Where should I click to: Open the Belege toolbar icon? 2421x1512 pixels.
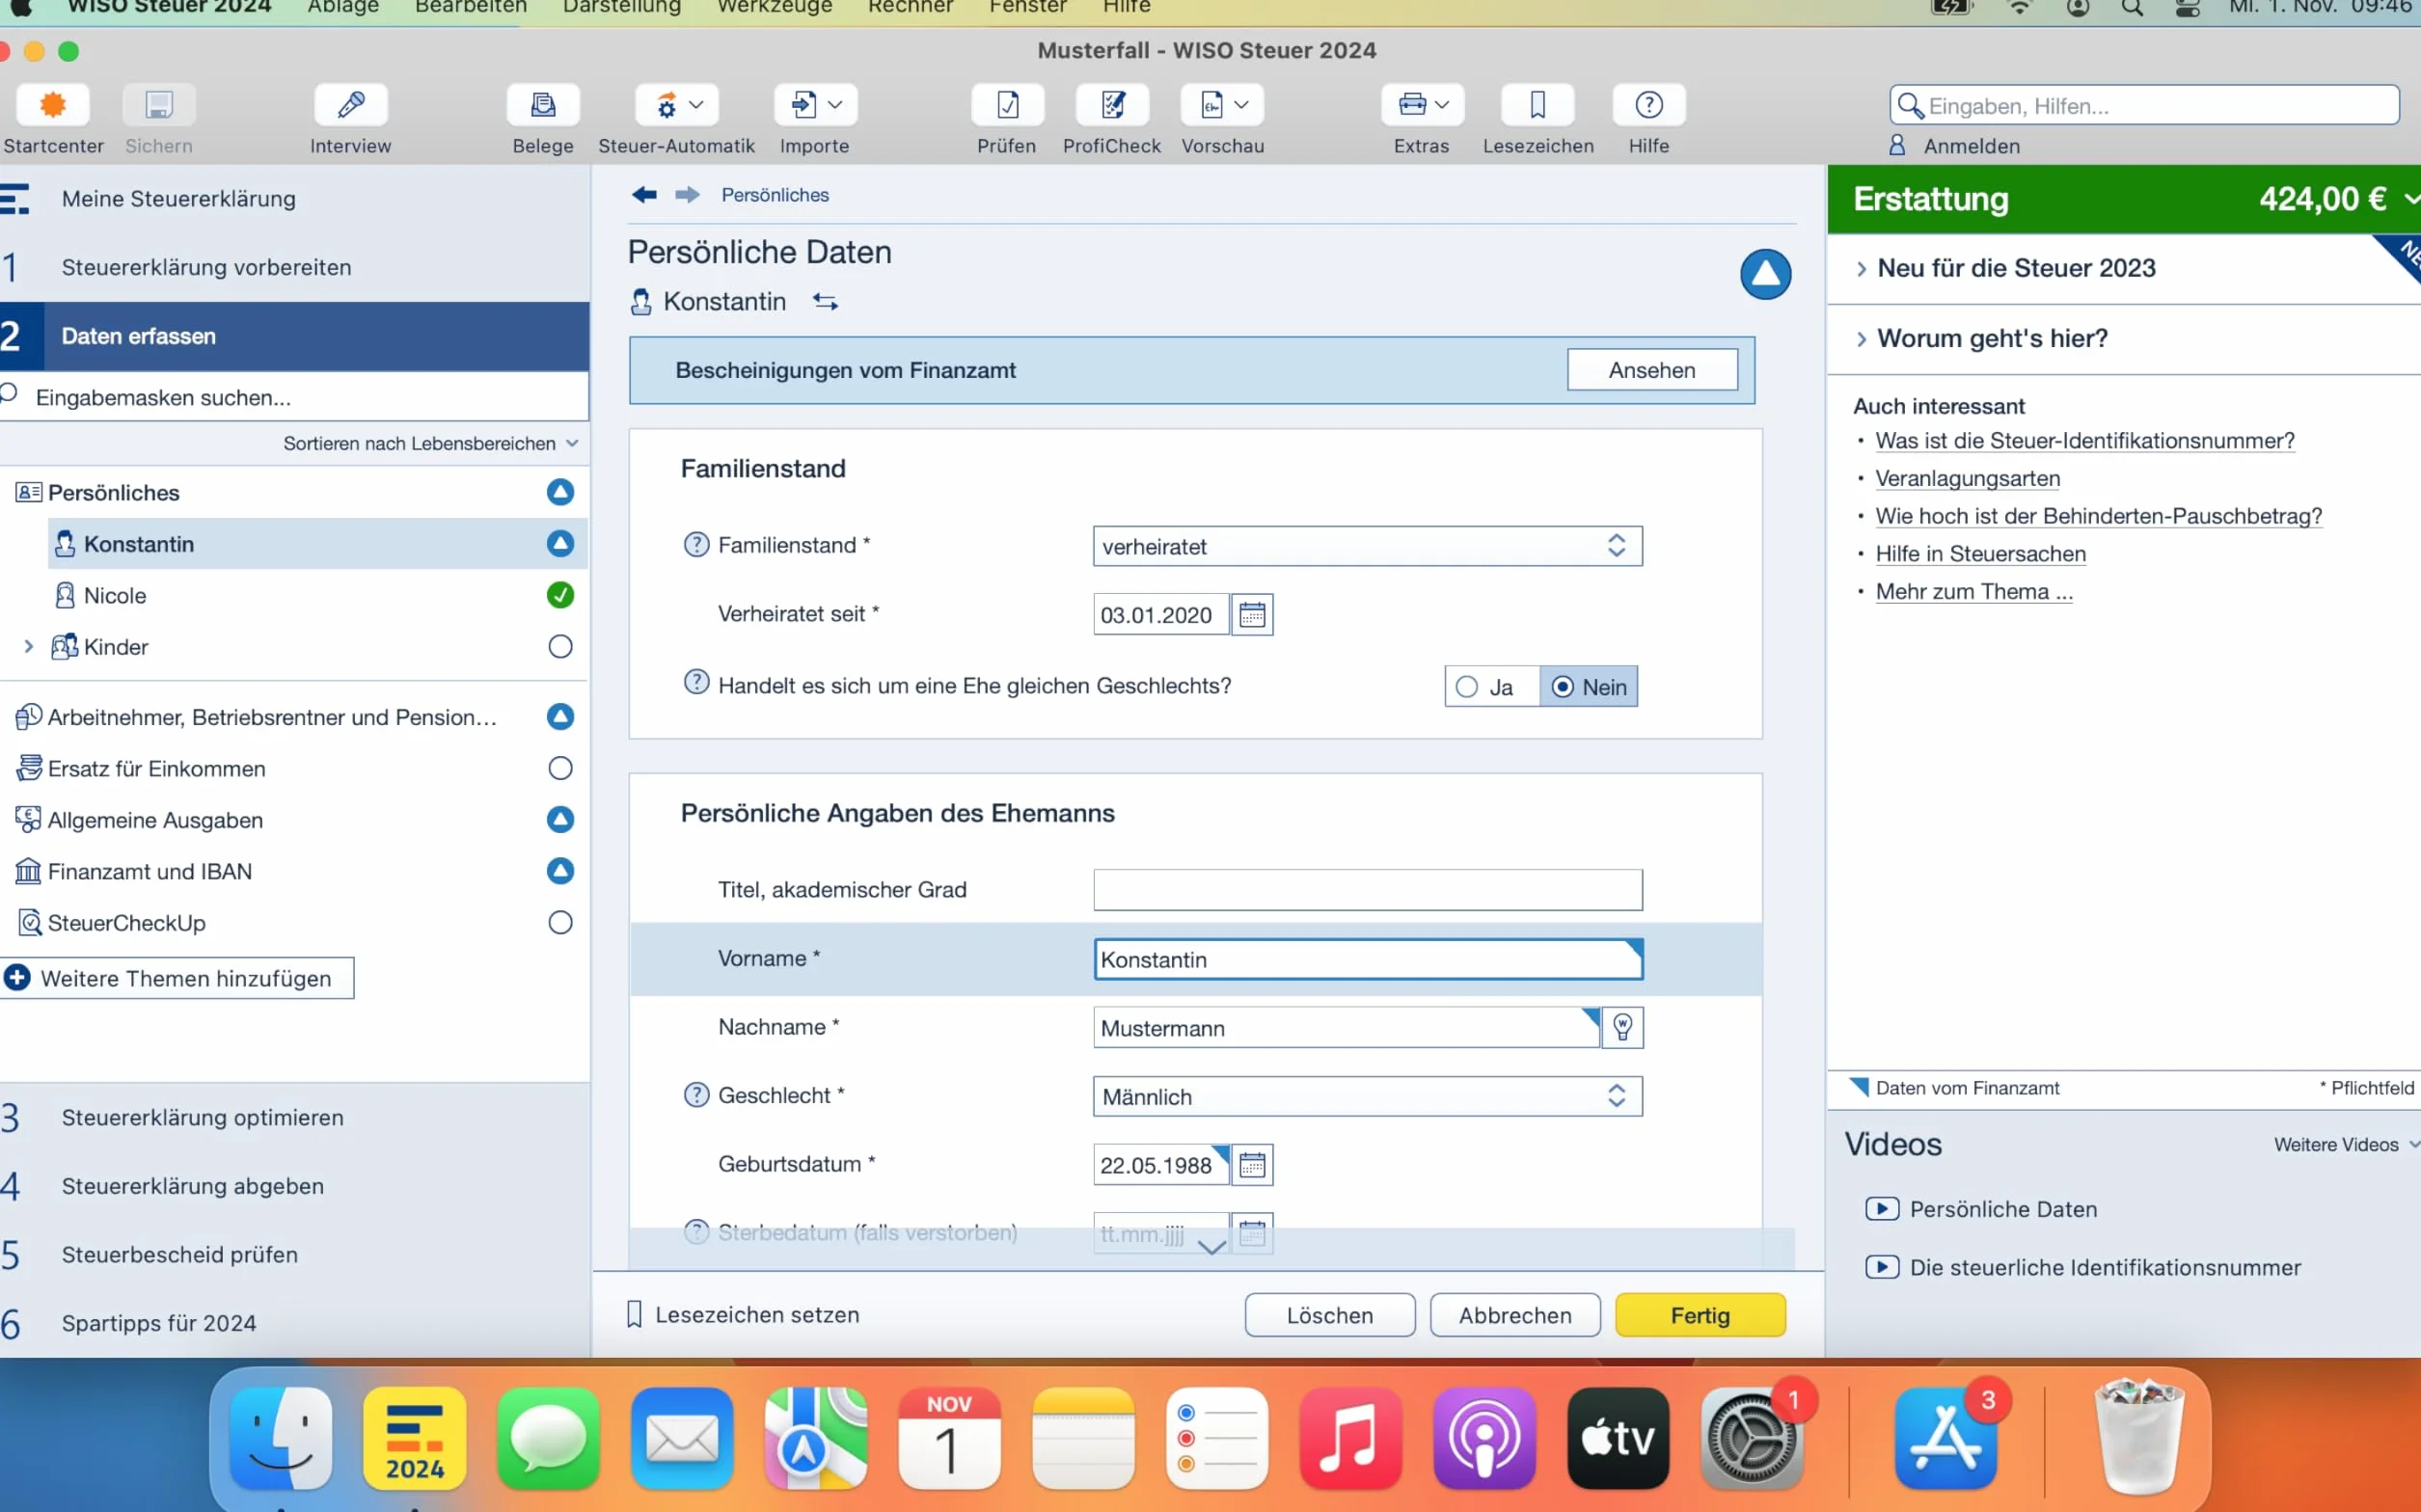tap(543, 119)
